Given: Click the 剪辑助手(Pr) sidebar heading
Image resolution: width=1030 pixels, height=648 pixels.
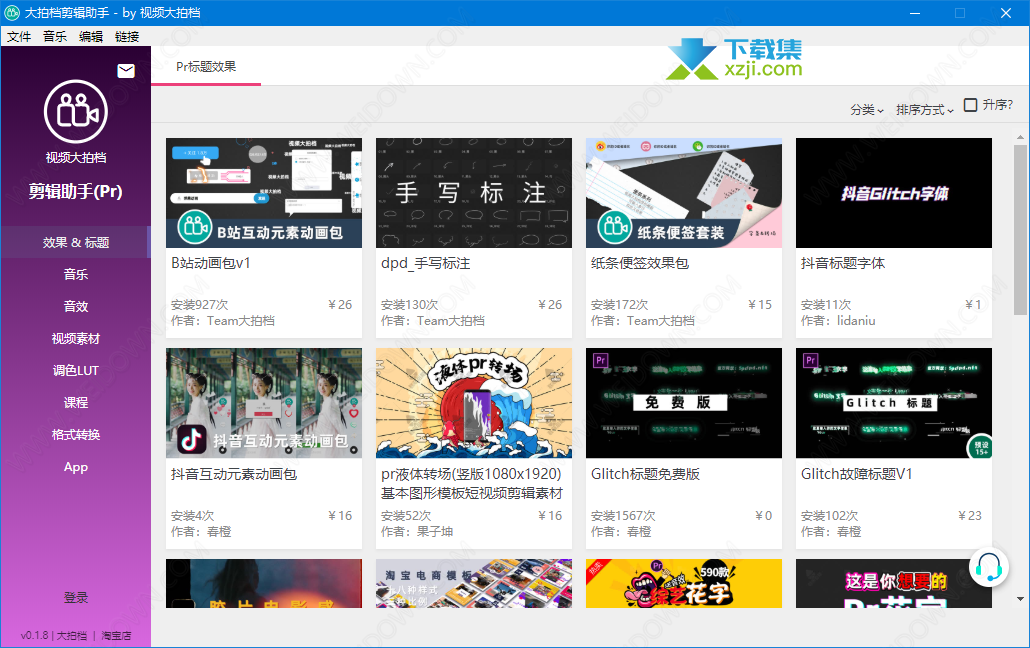Looking at the screenshot, I should [x=76, y=191].
